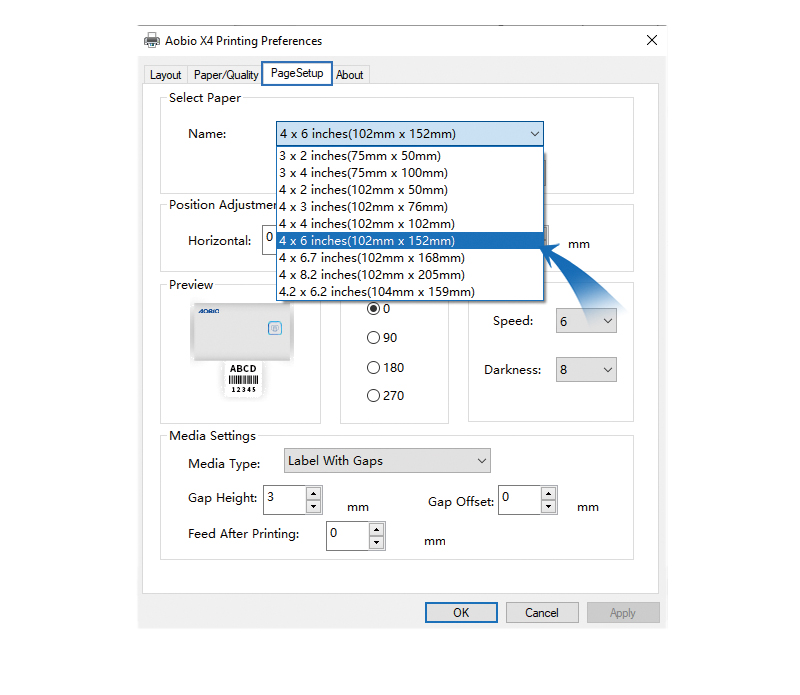This screenshot has width=800, height=695.
Task: Open the Speed dropdown
Action: tap(586, 321)
